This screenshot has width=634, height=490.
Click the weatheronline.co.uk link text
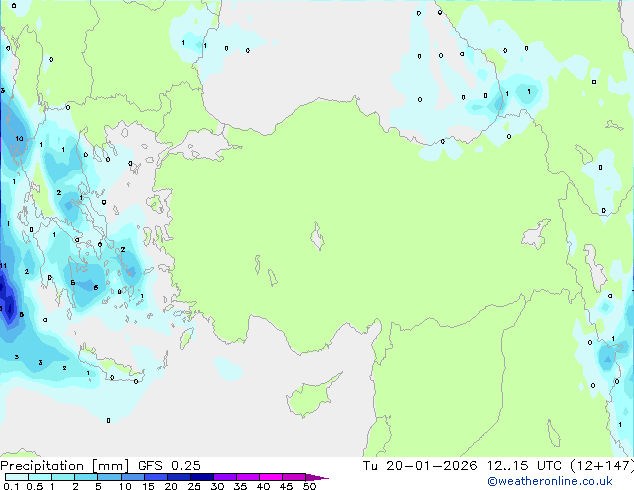click(x=550, y=481)
